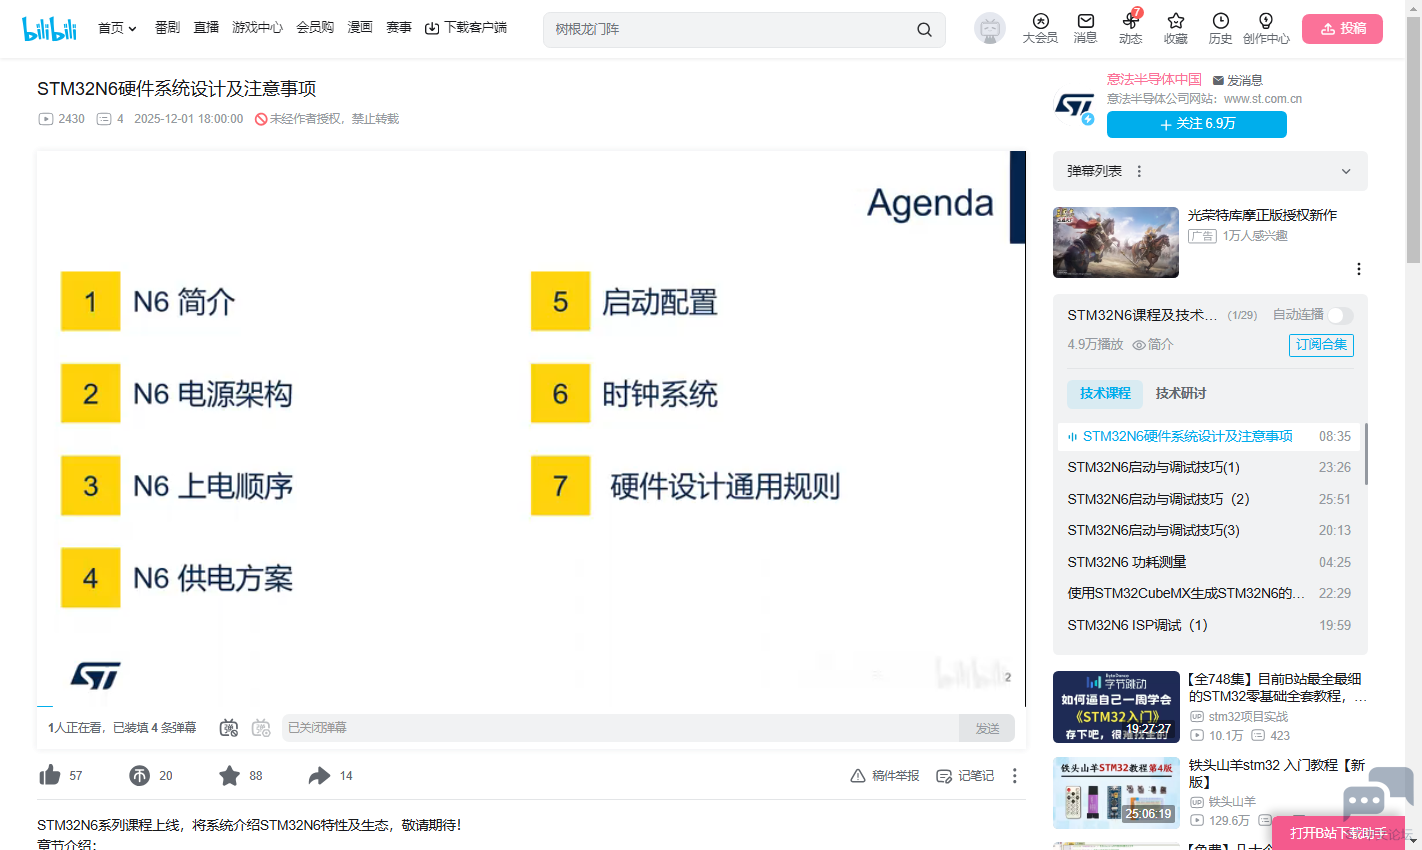The height and width of the screenshot is (850, 1422).
Task: Open stm32项目实战 uploader link
Action: coord(1248,717)
